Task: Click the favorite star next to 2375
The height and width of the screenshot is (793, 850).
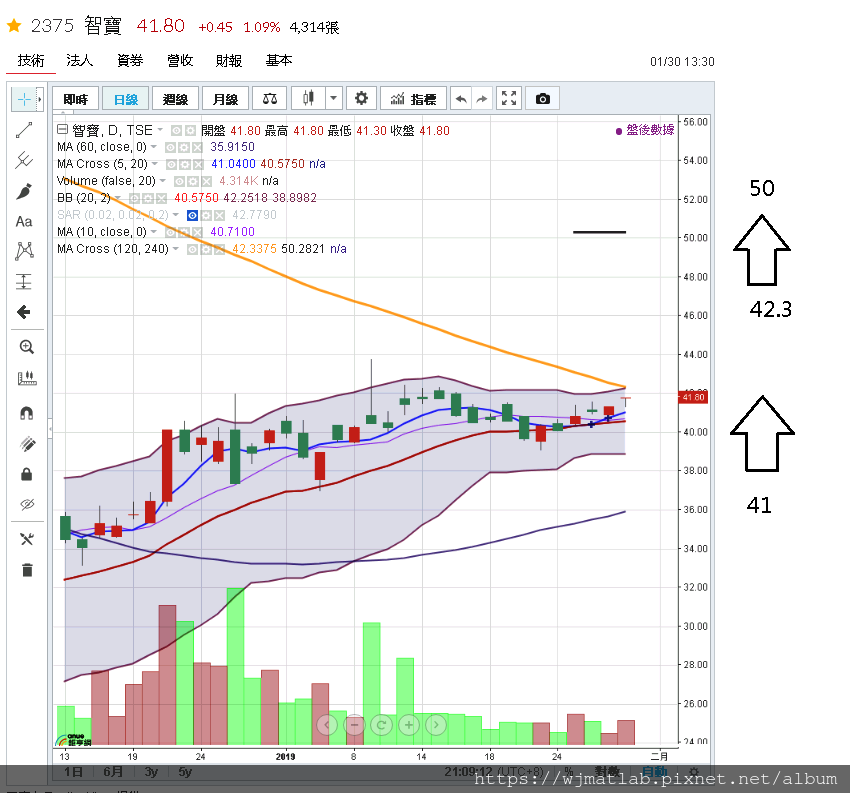Action: click(14, 25)
